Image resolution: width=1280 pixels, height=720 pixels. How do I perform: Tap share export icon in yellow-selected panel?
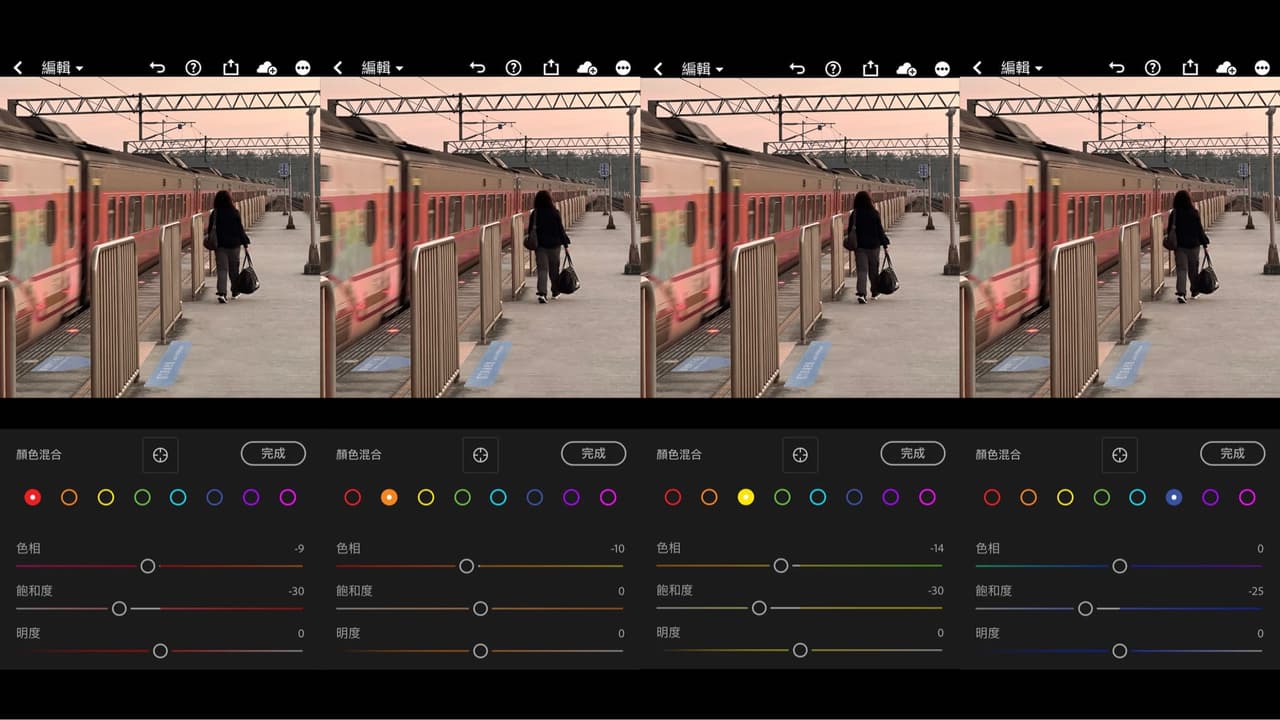(870, 68)
